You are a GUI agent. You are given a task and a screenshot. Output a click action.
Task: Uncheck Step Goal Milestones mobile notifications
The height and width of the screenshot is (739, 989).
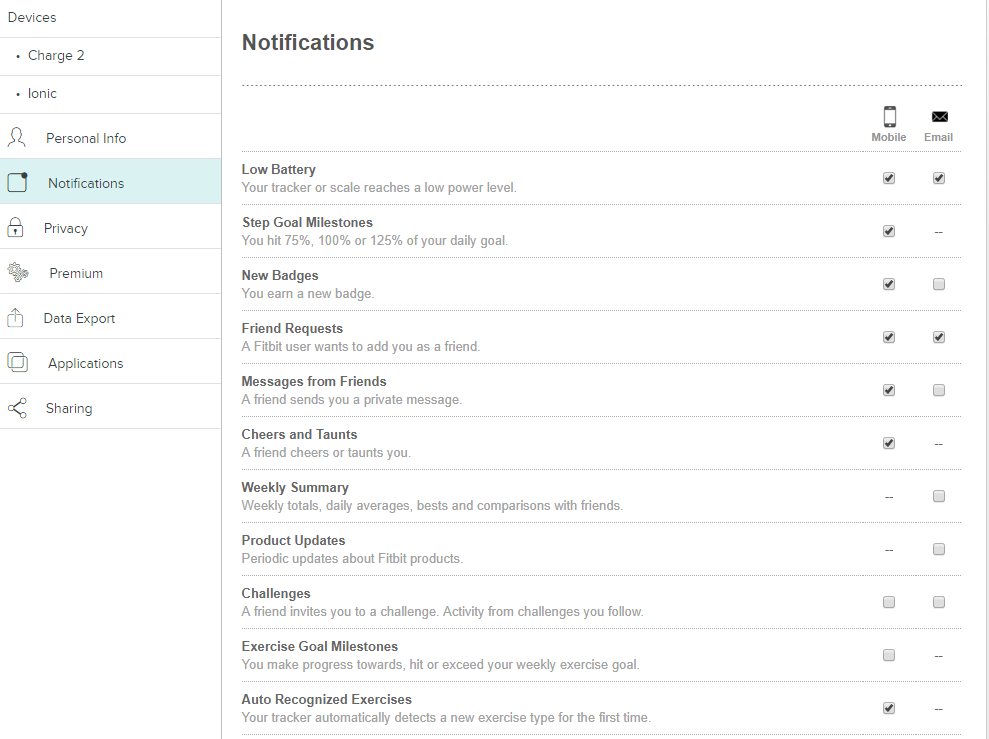[x=888, y=231]
